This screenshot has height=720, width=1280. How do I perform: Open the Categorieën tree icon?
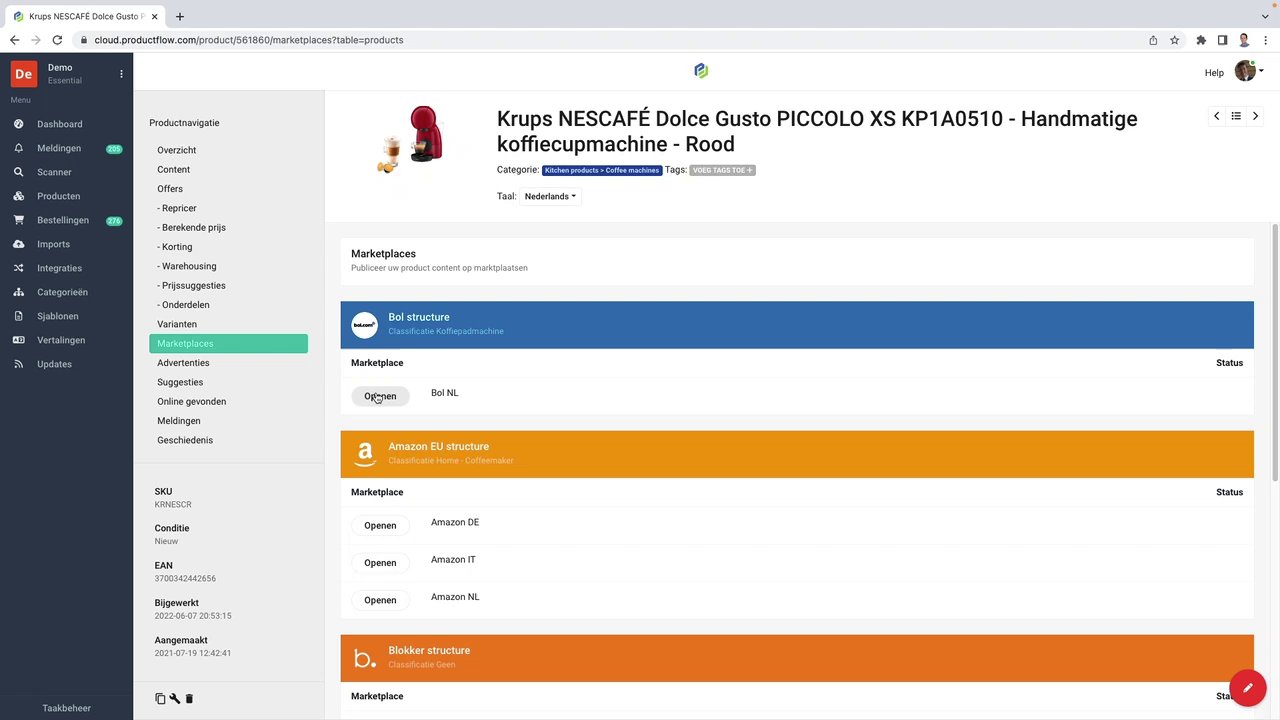point(18,292)
